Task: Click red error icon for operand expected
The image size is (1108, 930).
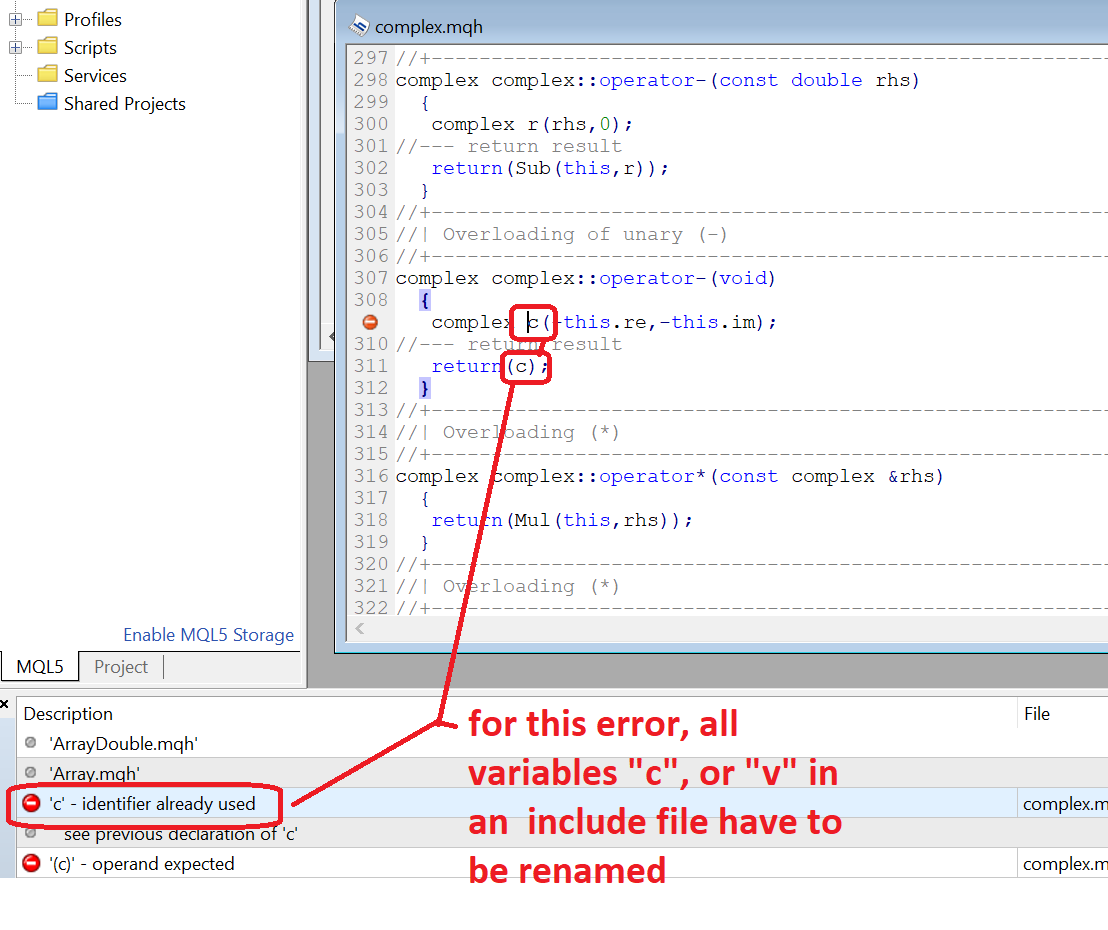Action: pos(31,863)
